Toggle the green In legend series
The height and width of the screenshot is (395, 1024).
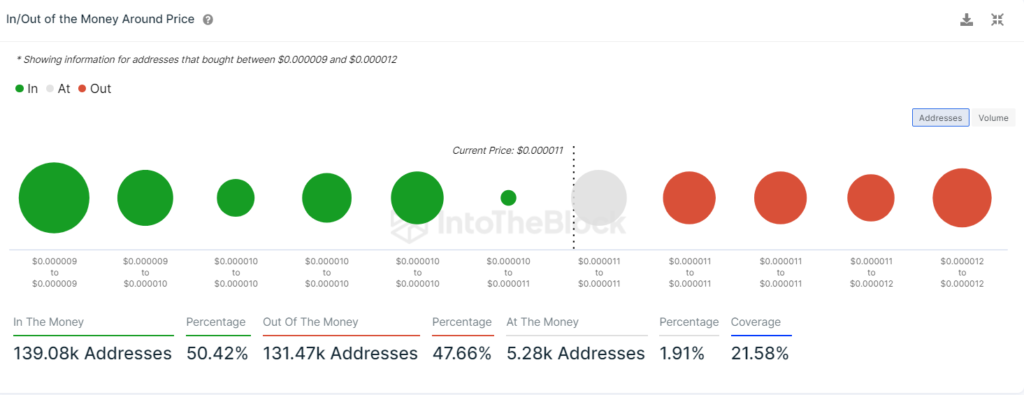tap(27, 89)
